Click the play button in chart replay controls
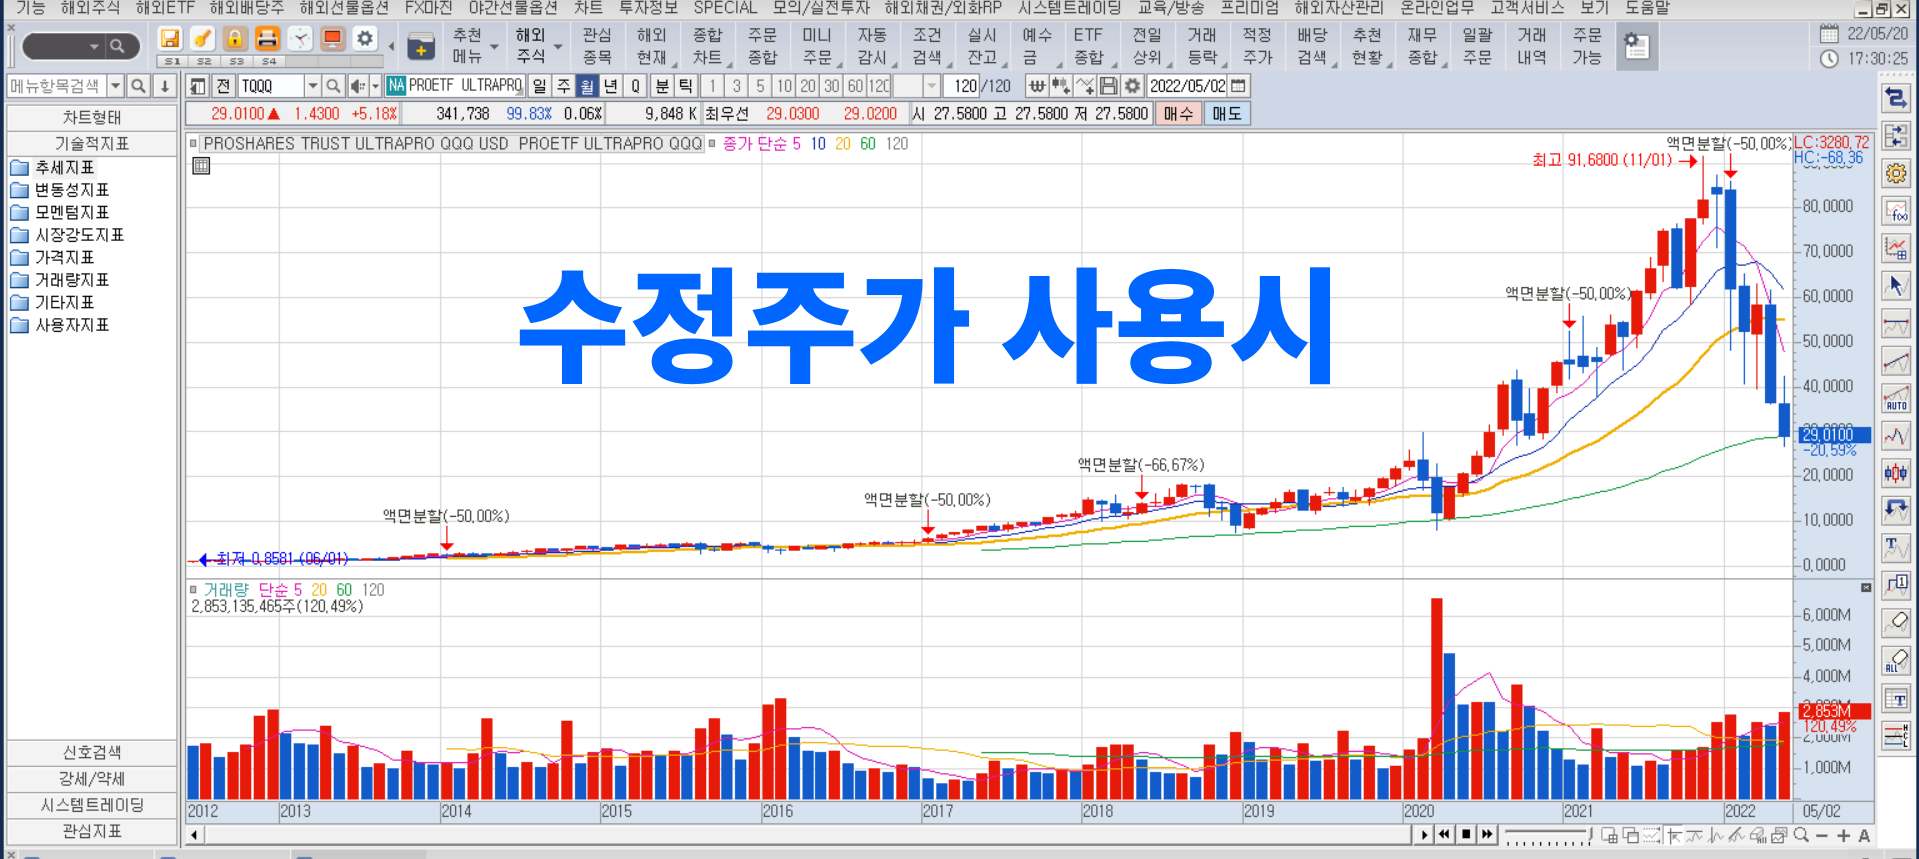Image resolution: width=1919 pixels, height=859 pixels. tap(1424, 834)
